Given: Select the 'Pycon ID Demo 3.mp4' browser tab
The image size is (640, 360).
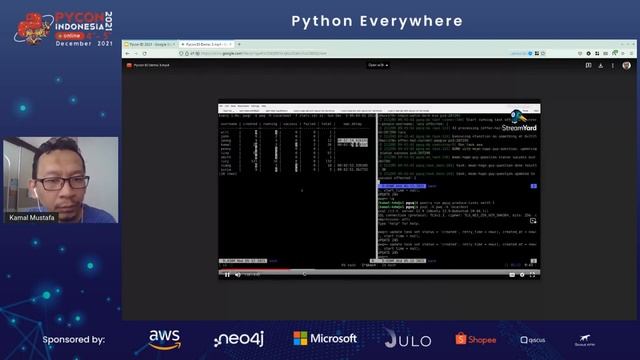Looking at the screenshot, I should pos(207,44).
